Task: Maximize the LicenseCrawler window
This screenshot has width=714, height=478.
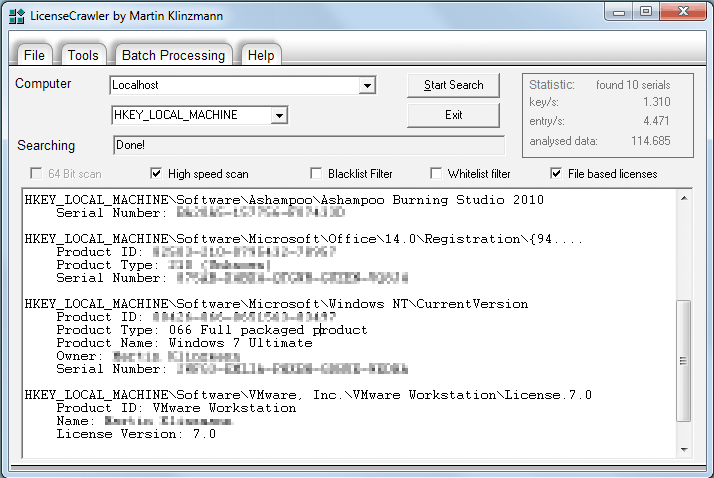Action: (646, 12)
